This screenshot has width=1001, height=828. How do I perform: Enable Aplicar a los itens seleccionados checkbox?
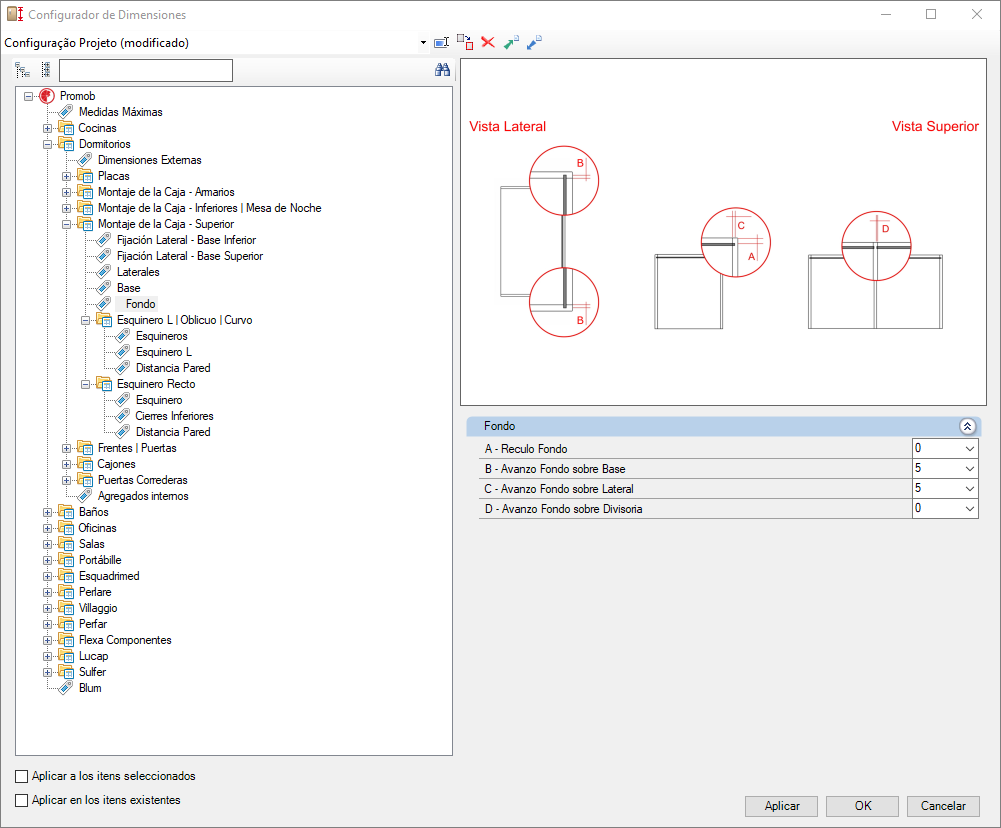[22, 776]
